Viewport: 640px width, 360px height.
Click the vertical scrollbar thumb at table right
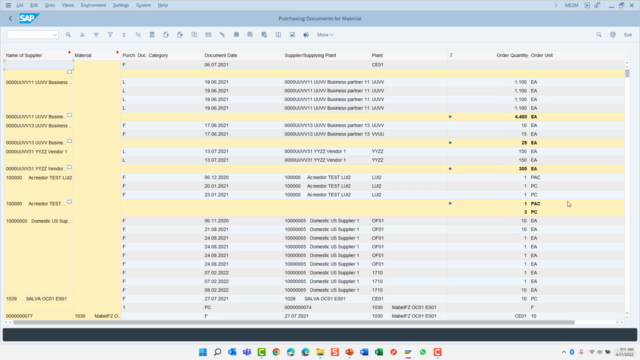pos(627,73)
